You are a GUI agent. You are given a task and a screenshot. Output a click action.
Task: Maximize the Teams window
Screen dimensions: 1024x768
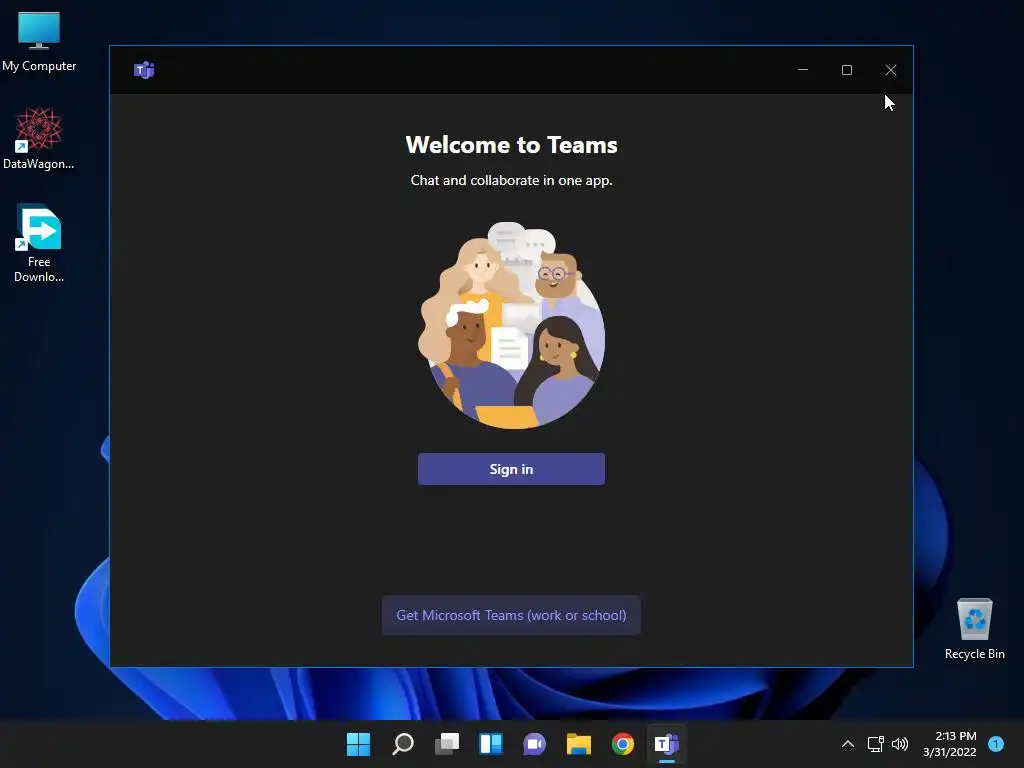[x=847, y=70]
